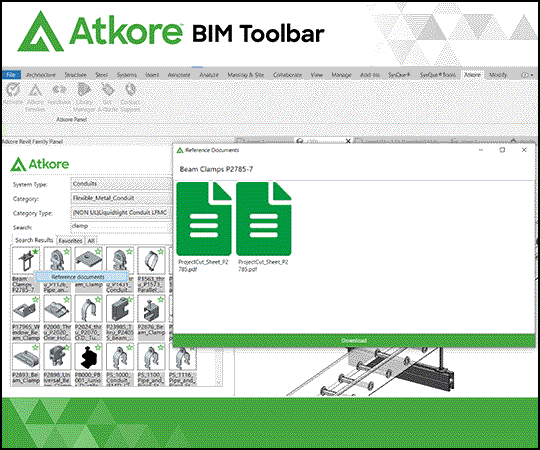Favorite the second family in top row
The height and width of the screenshot is (450, 540).
(x=67, y=252)
